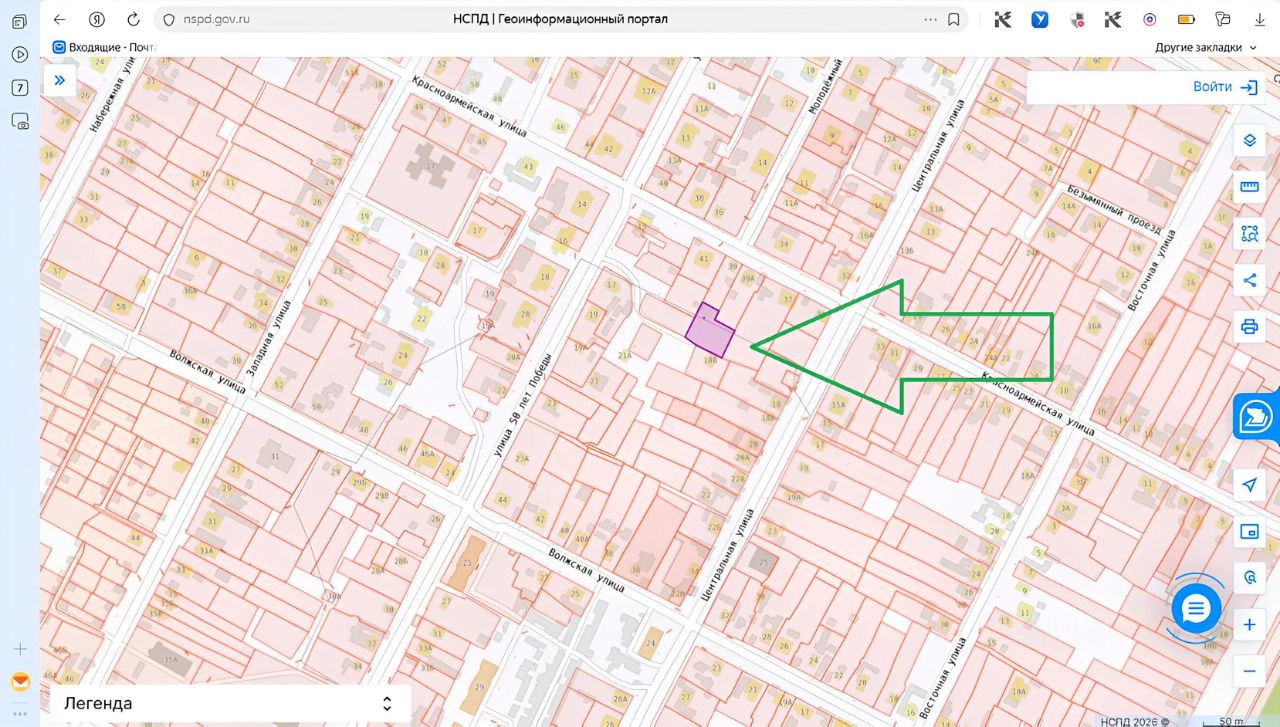Open the first Kaspersky extension icon
Image resolution: width=1280 pixels, height=727 pixels.
(1003, 19)
